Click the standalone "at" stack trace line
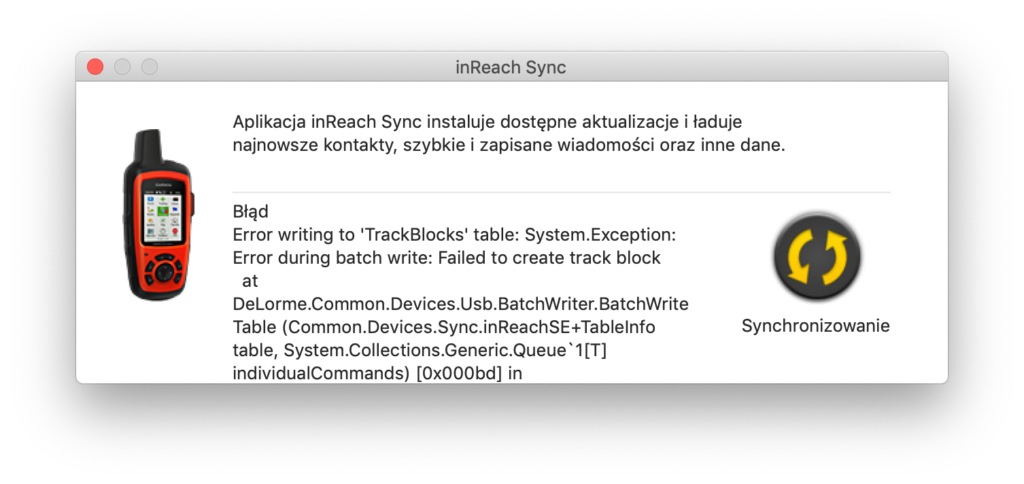Viewport: 1024px width, 484px height. (x=250, y=281)
